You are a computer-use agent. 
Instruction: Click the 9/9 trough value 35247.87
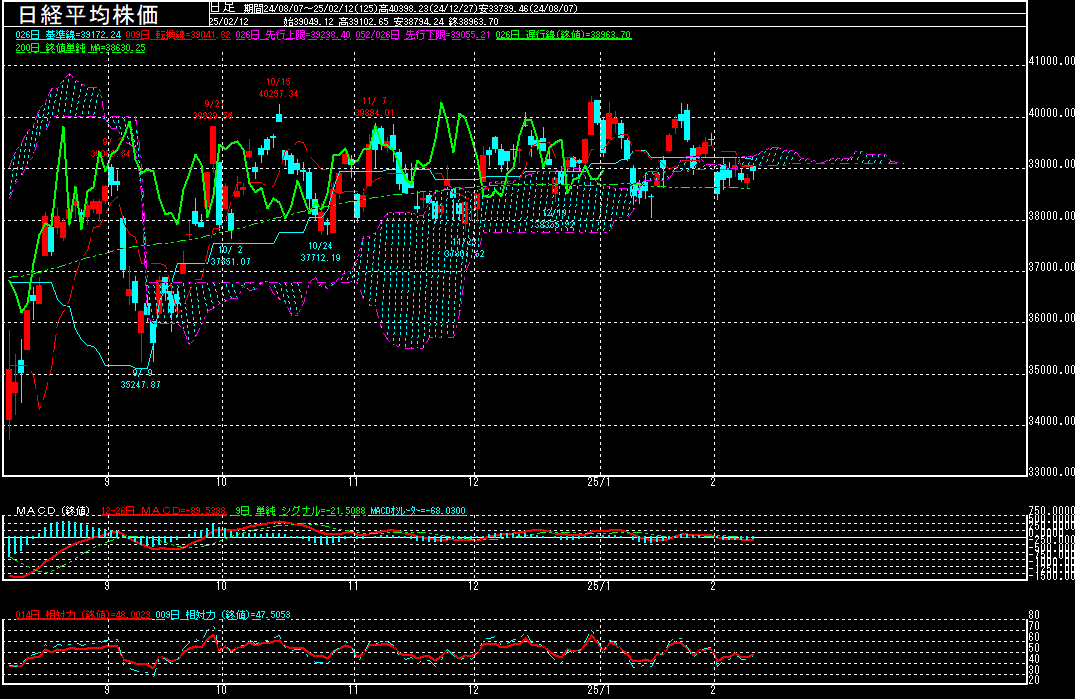click(x=141, y=385)
